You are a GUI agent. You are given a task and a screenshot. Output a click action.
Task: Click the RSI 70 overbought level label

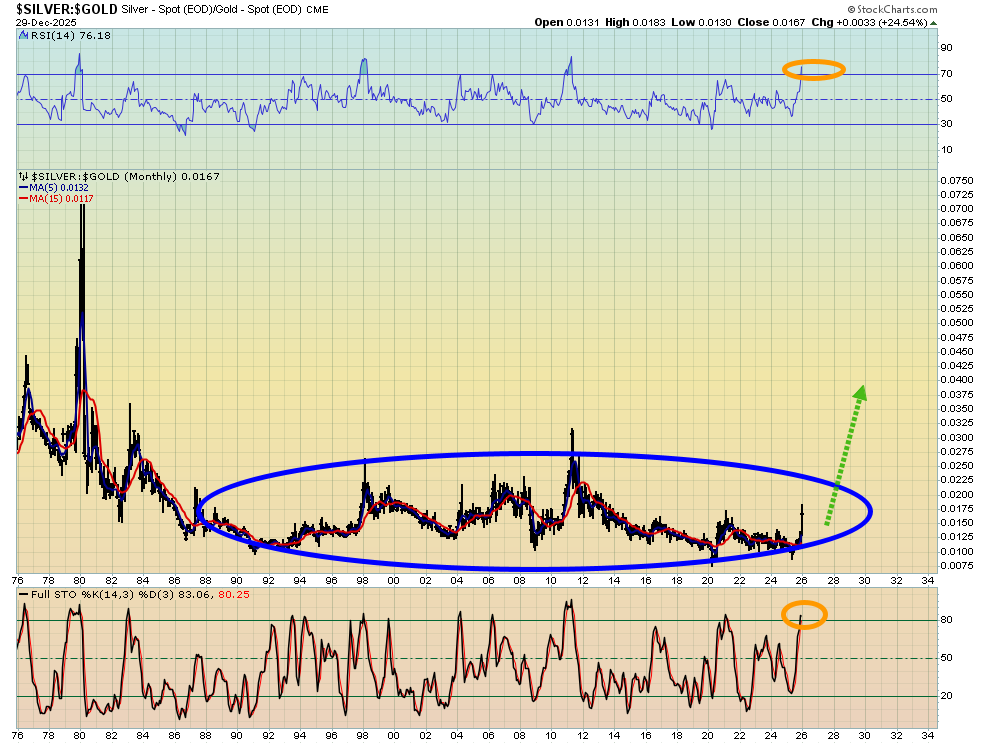pos(946,74)
